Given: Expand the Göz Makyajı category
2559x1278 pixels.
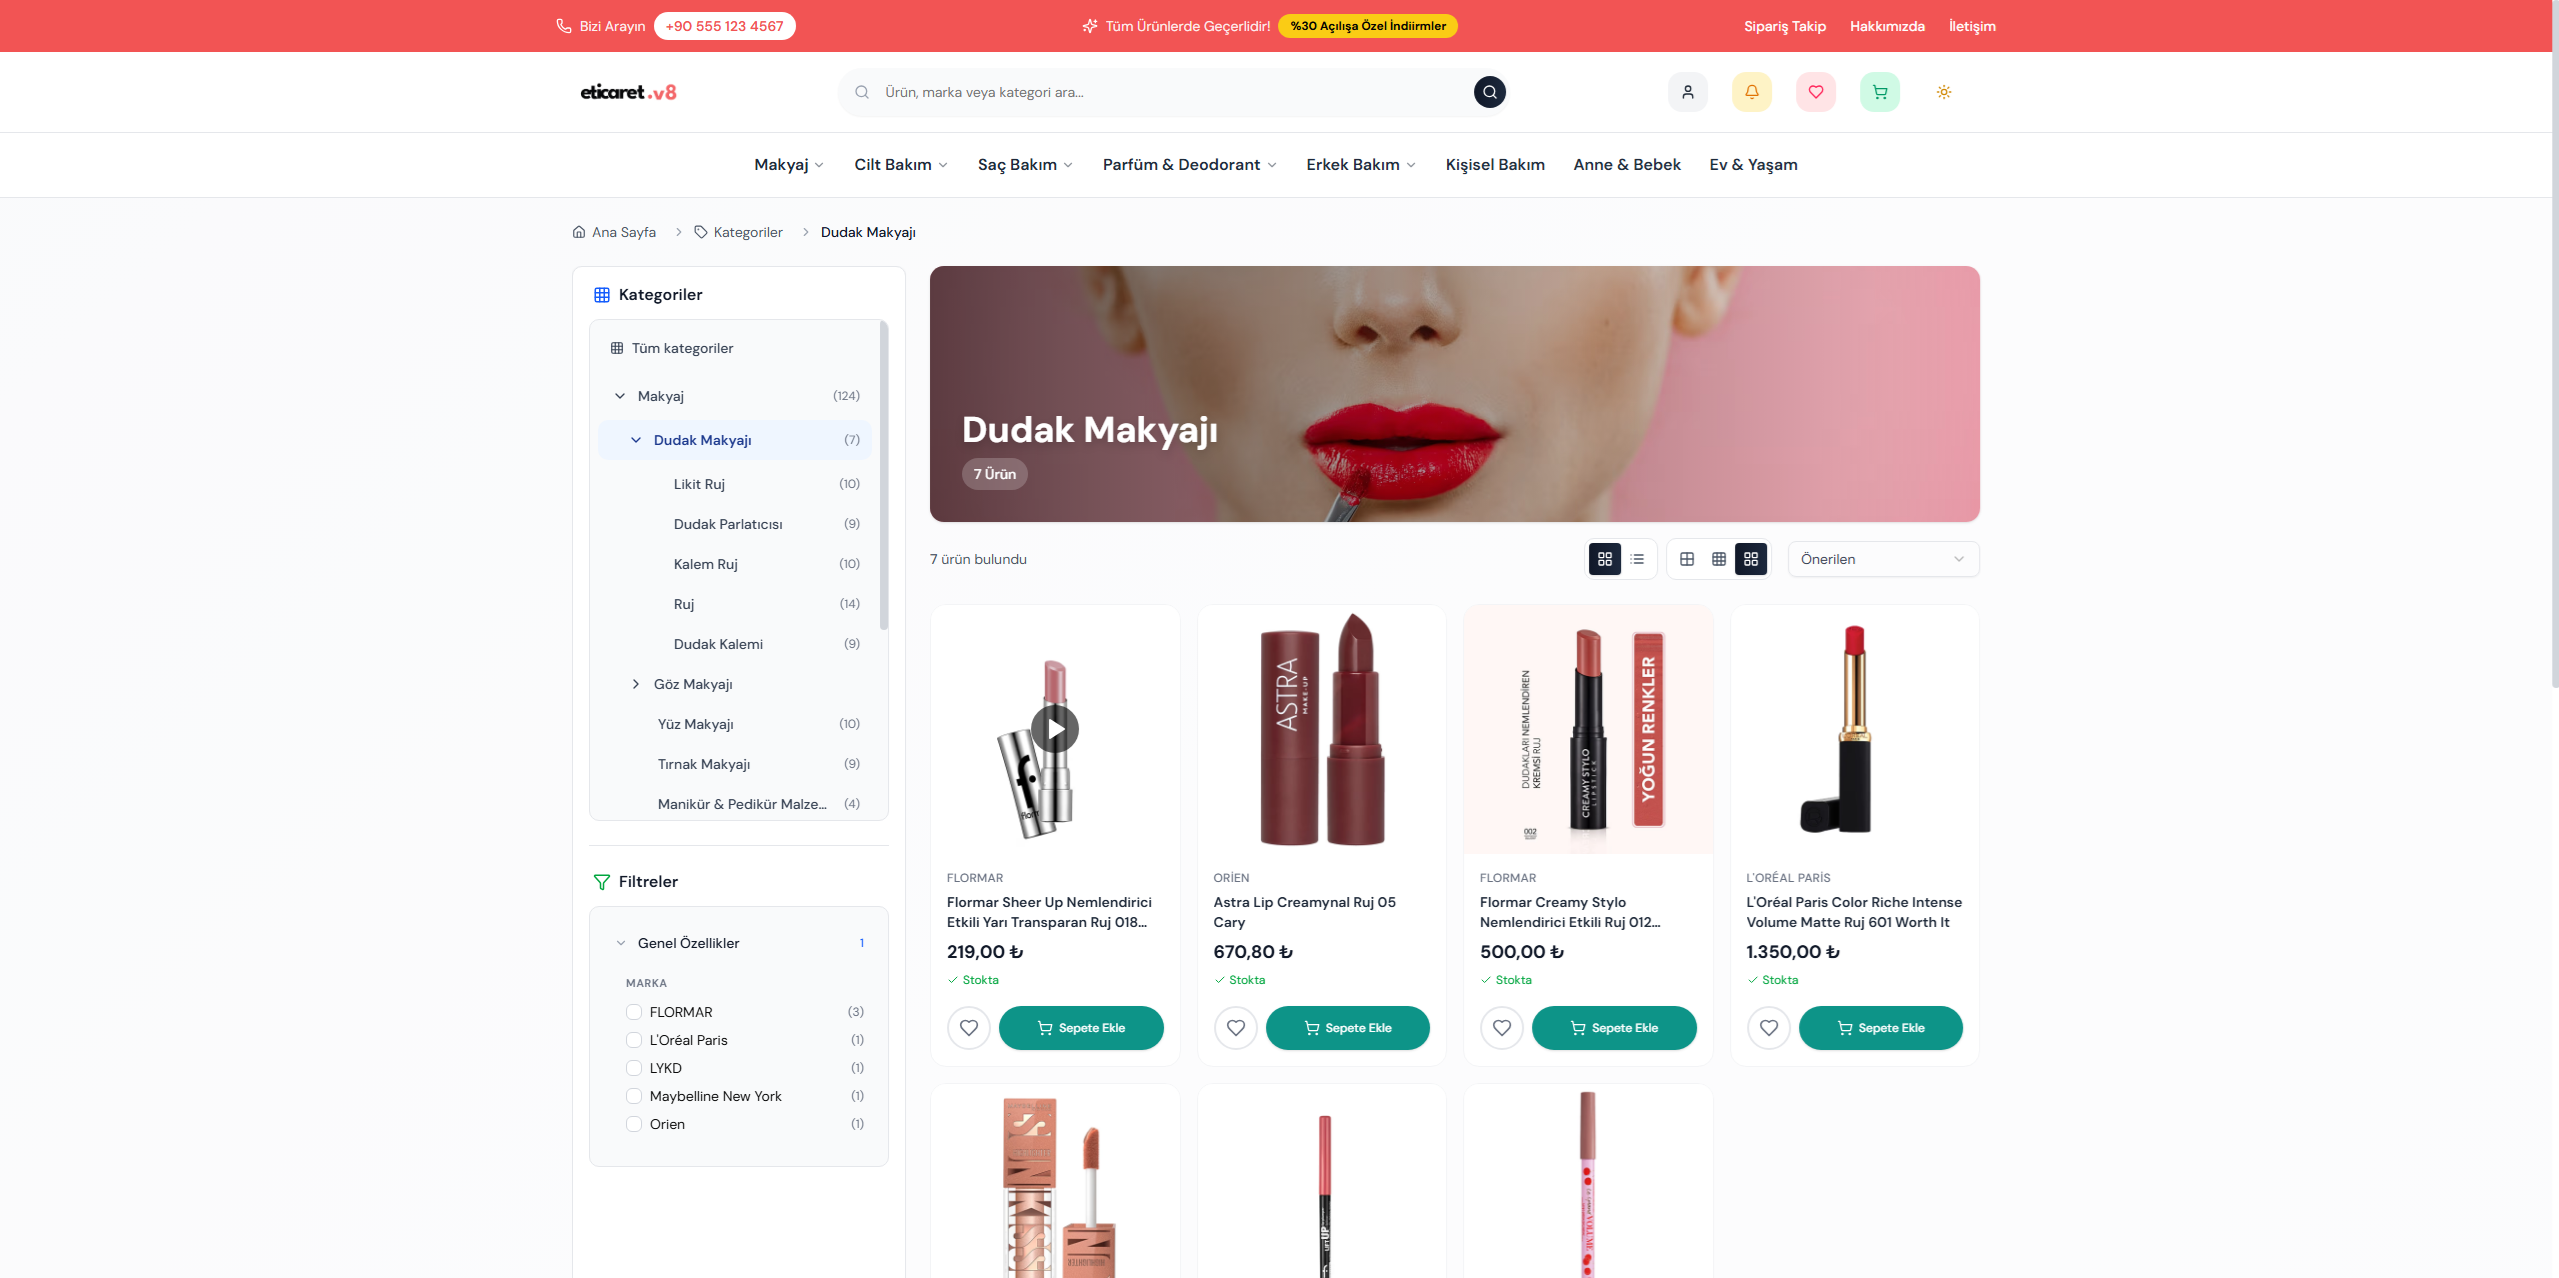Looking at the screenshot, I should 636,684.
